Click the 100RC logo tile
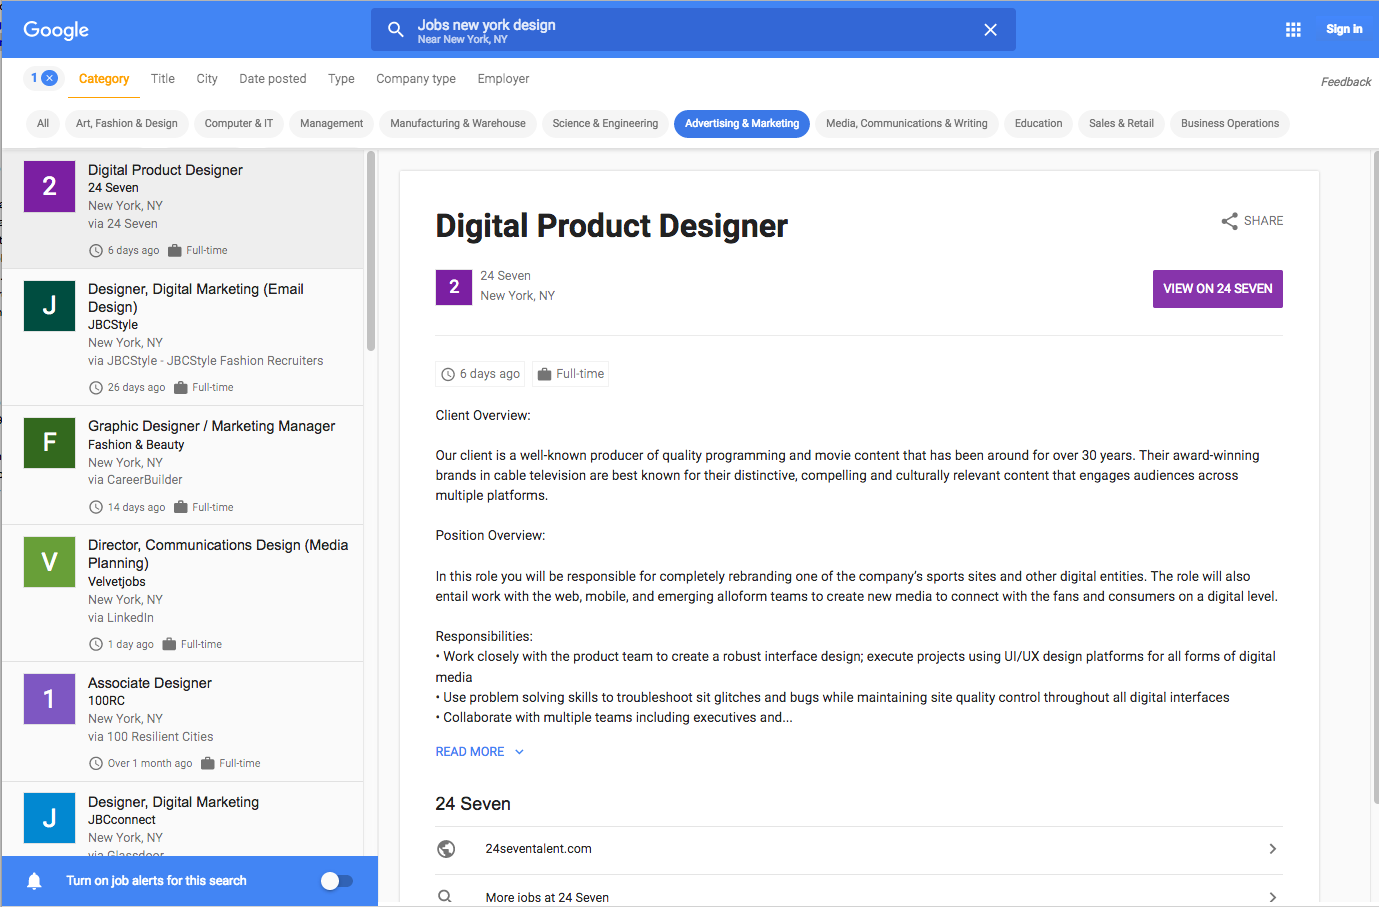 49,699
